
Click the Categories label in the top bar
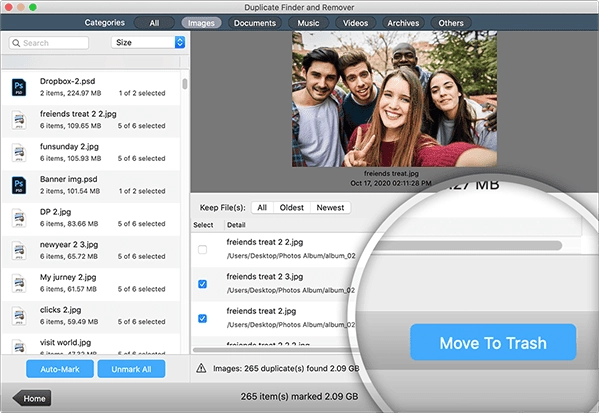tap(105, 23)
